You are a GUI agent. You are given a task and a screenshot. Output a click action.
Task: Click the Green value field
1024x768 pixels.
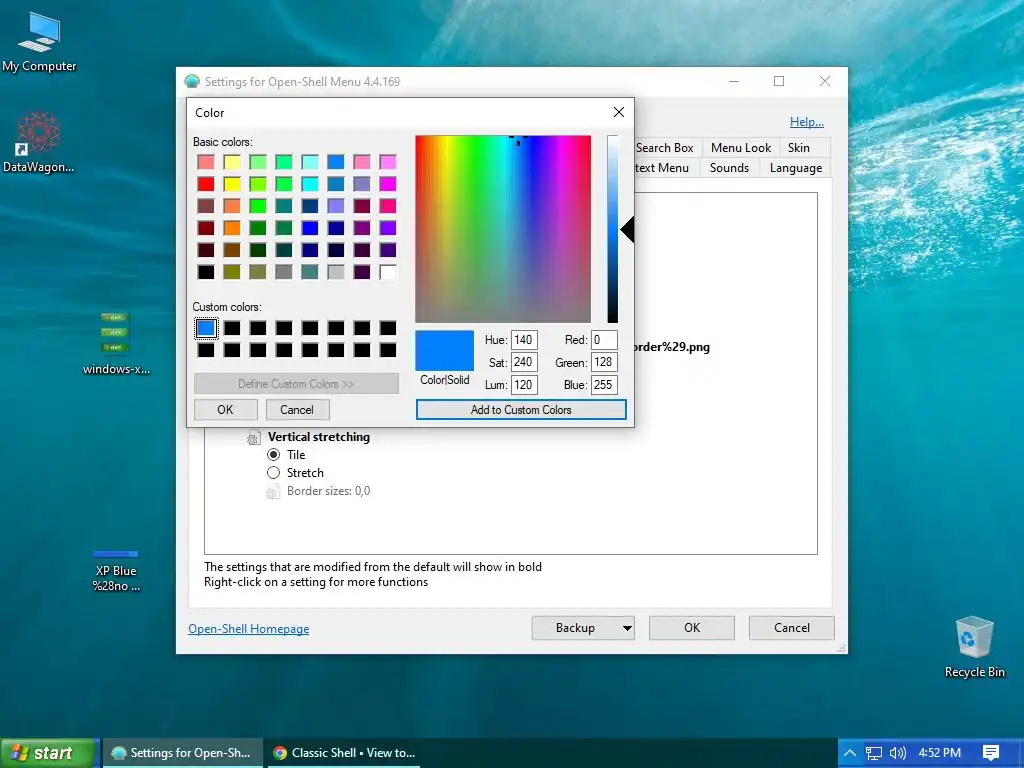[x=604, y=362]
